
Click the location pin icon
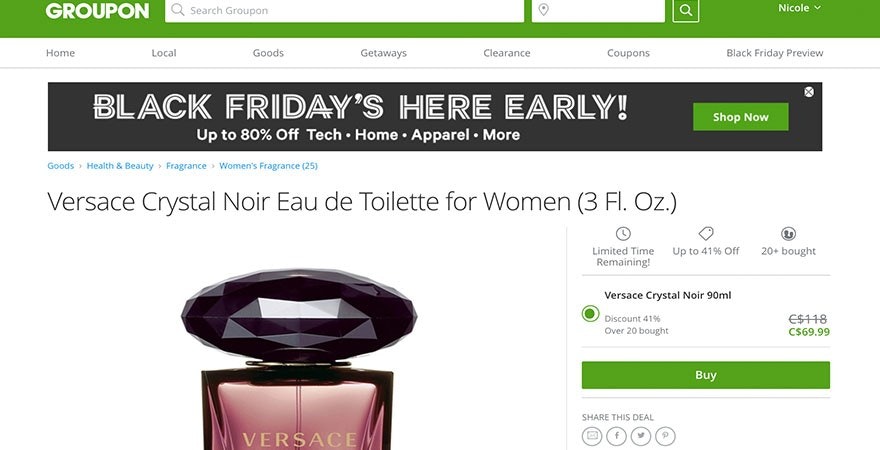coord(543,10)
